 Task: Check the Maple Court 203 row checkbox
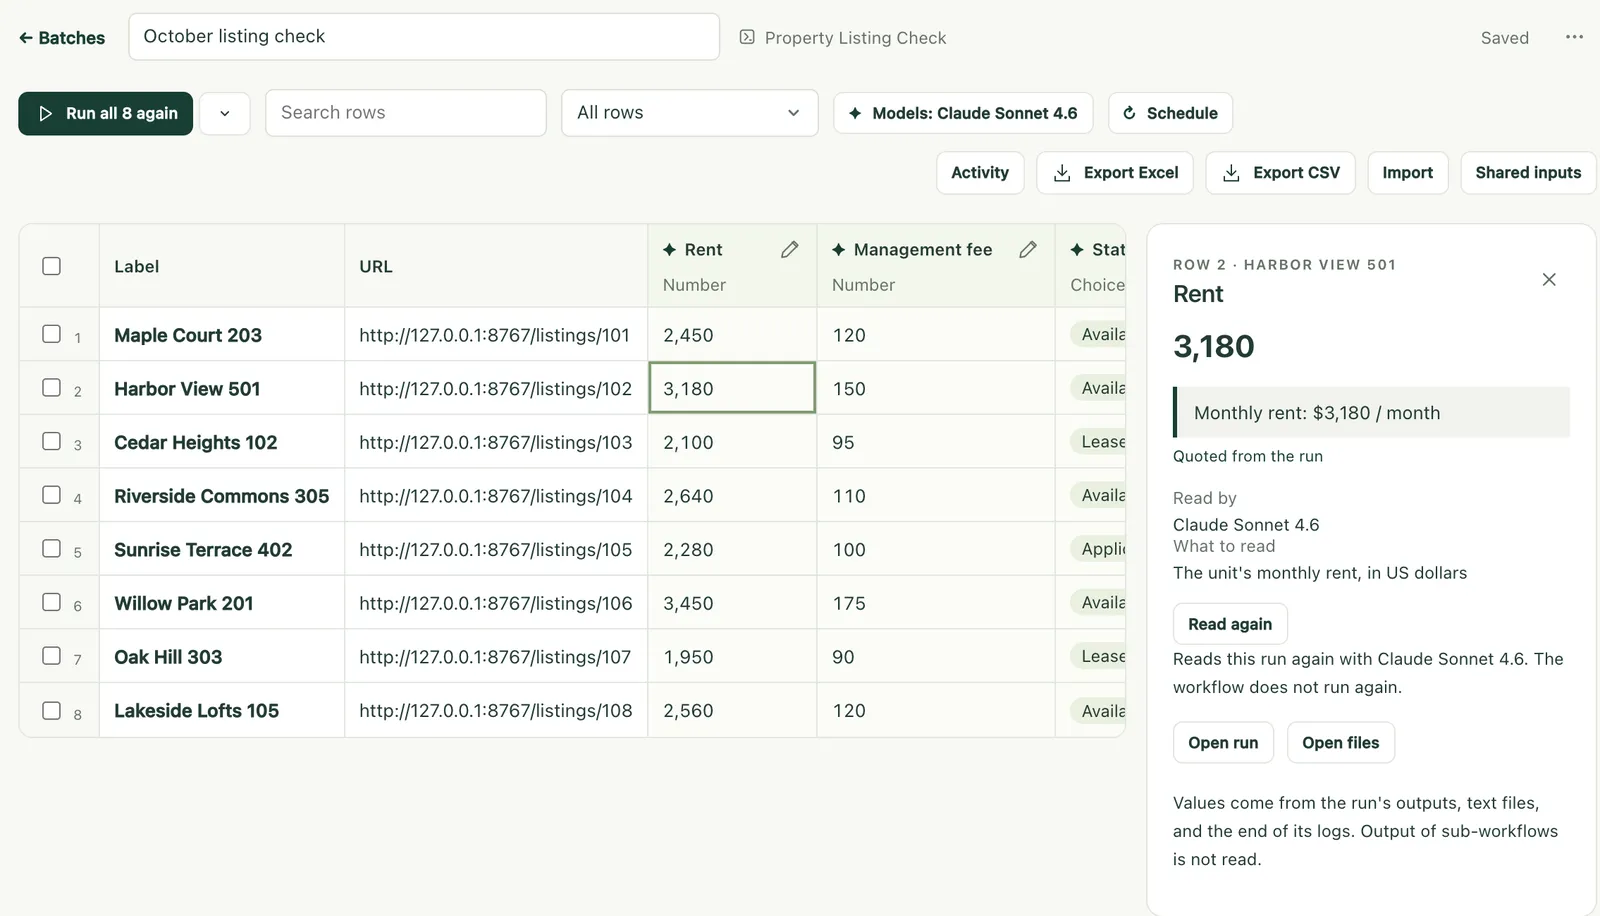coord(52,334)
